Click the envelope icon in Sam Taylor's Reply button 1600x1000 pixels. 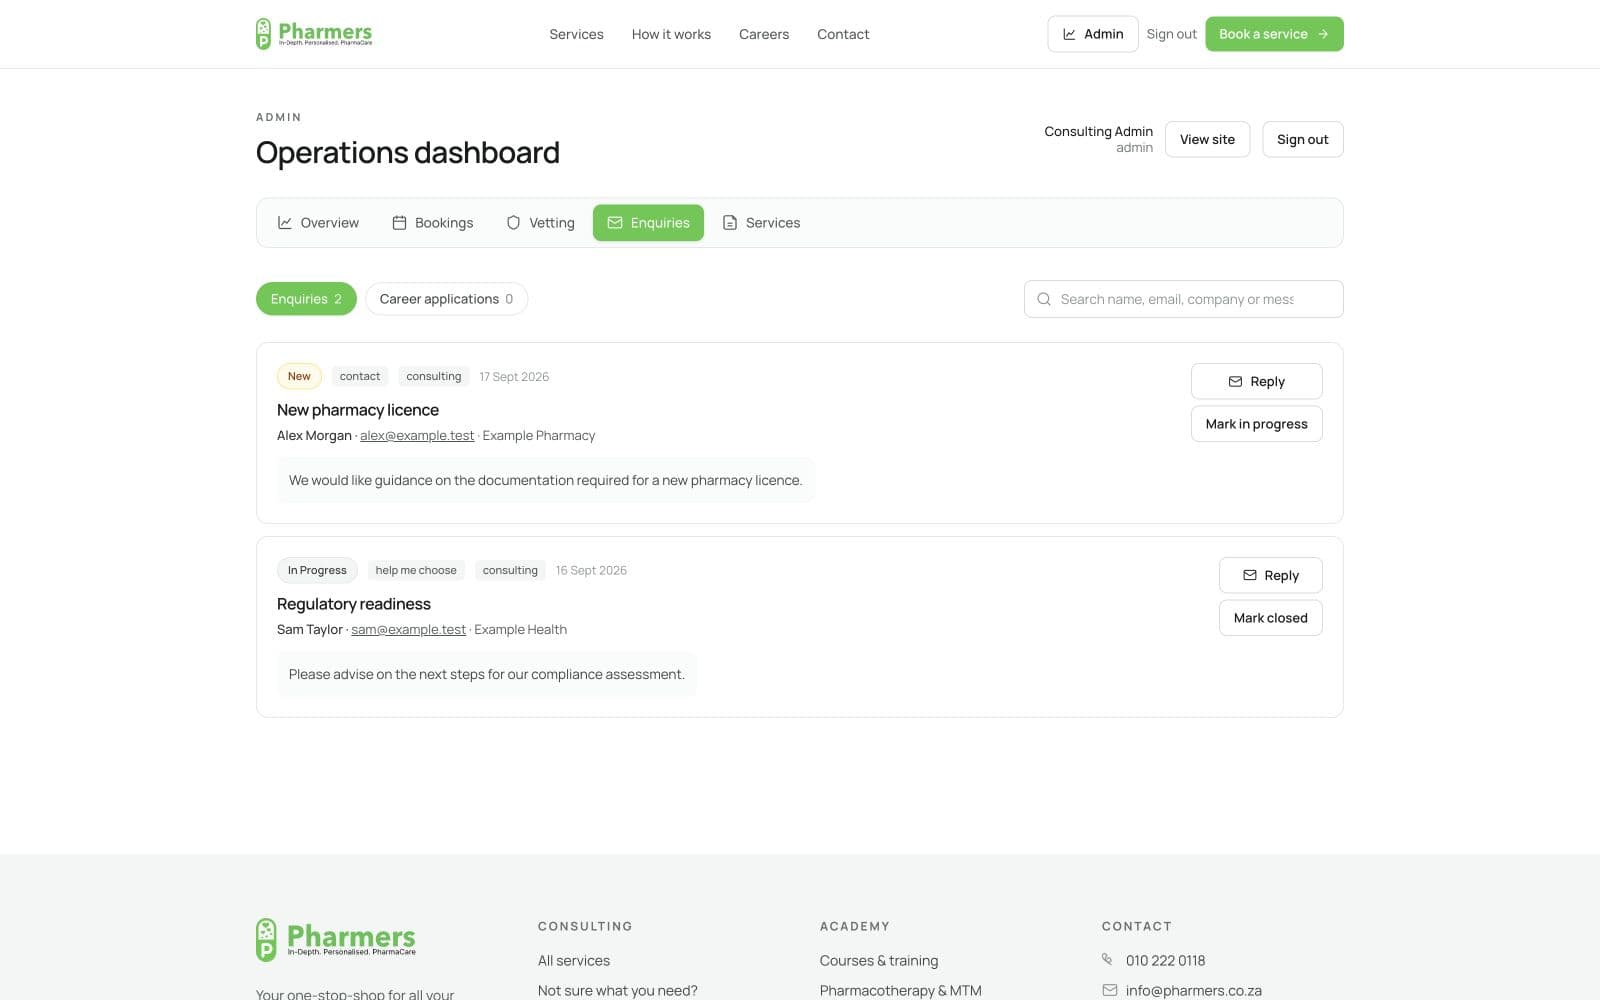coord(1249,576)
